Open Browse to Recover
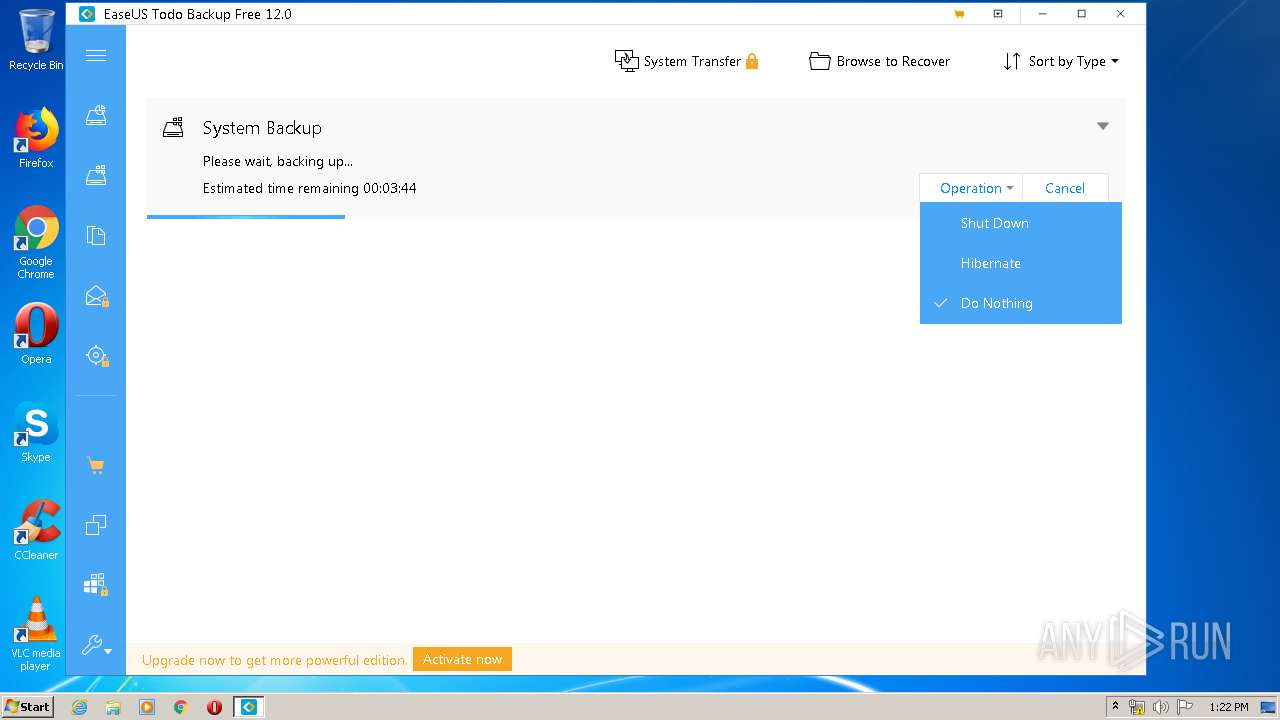 880,61
